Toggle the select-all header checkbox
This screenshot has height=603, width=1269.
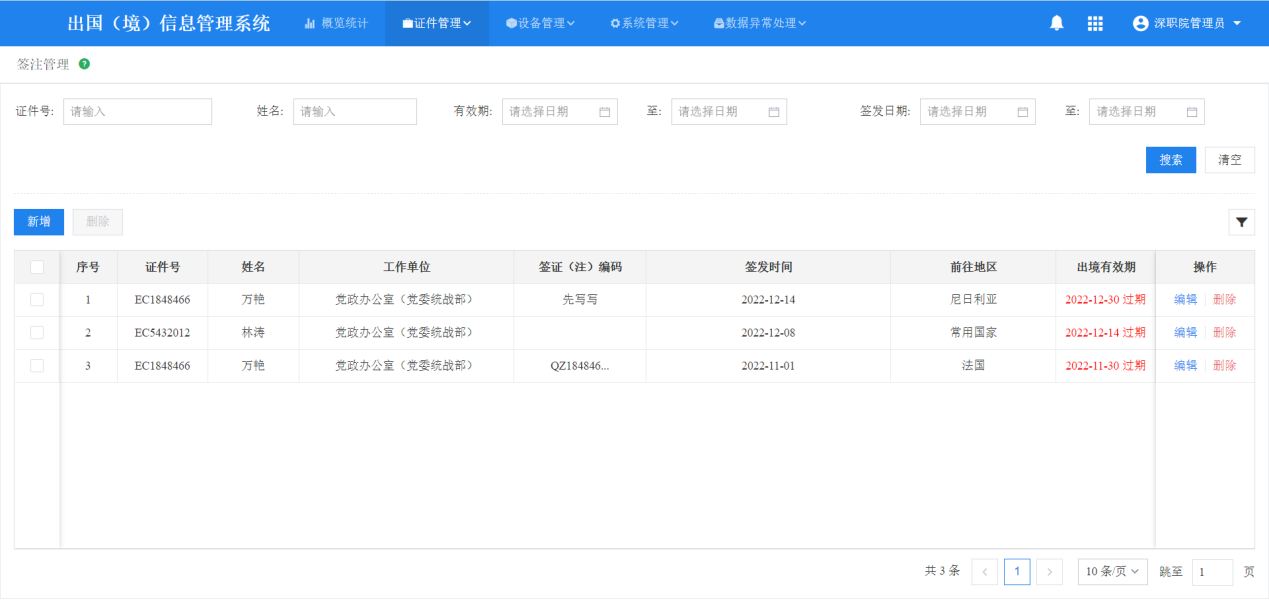tap(37, 267)
